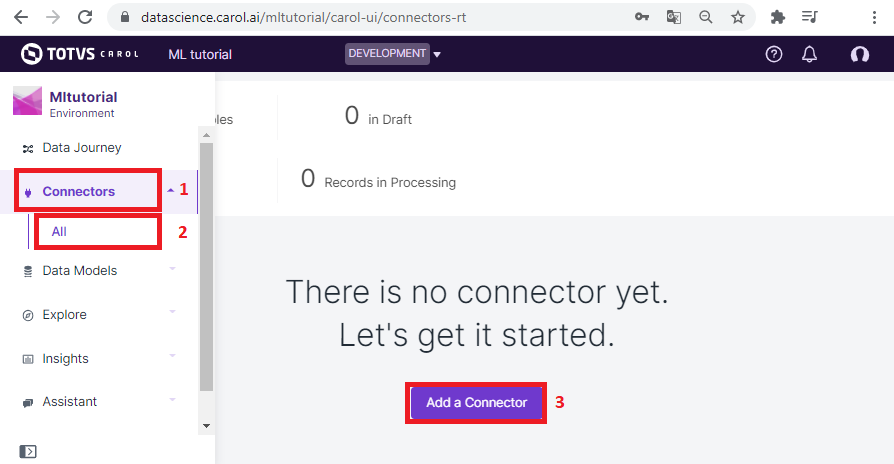Screen dimensions: 894x464
Task: Click the Add a Connector button
Action: click(476, 402)
